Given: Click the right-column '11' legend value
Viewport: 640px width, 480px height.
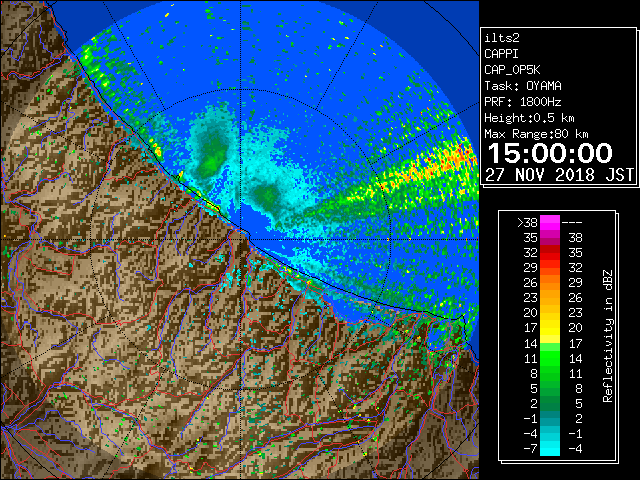Looking at the screenshot, I should pos(576,373).
